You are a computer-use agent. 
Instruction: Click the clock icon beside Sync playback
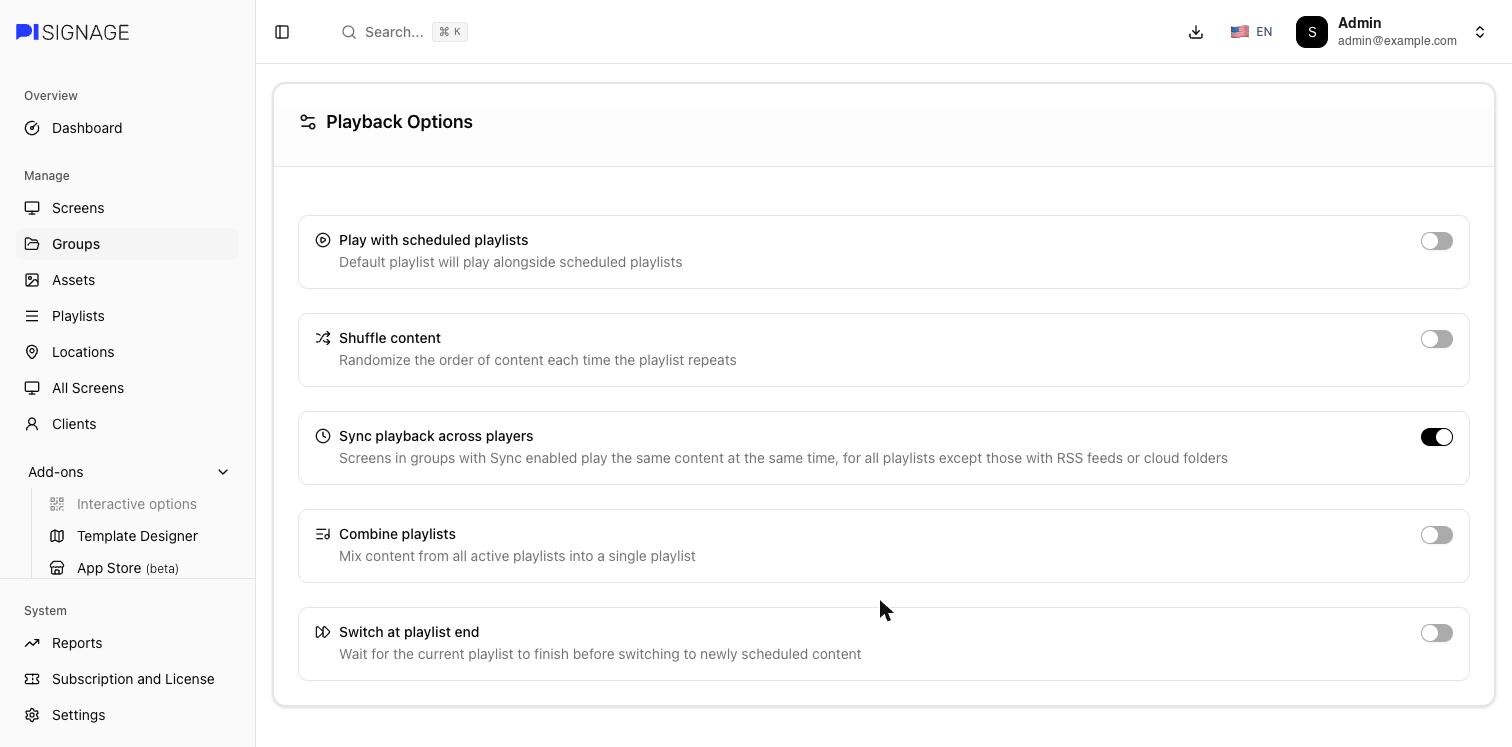[x=323, y=436]
